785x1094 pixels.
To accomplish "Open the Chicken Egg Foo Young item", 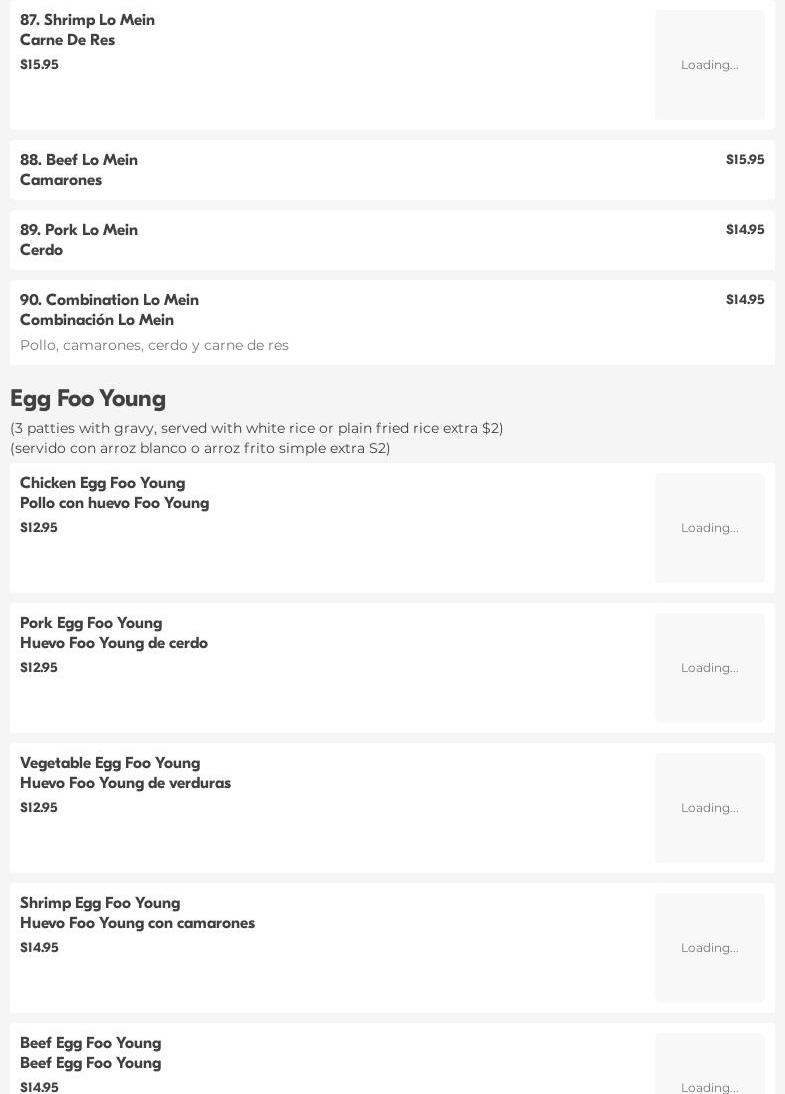I will coord(392,528).
